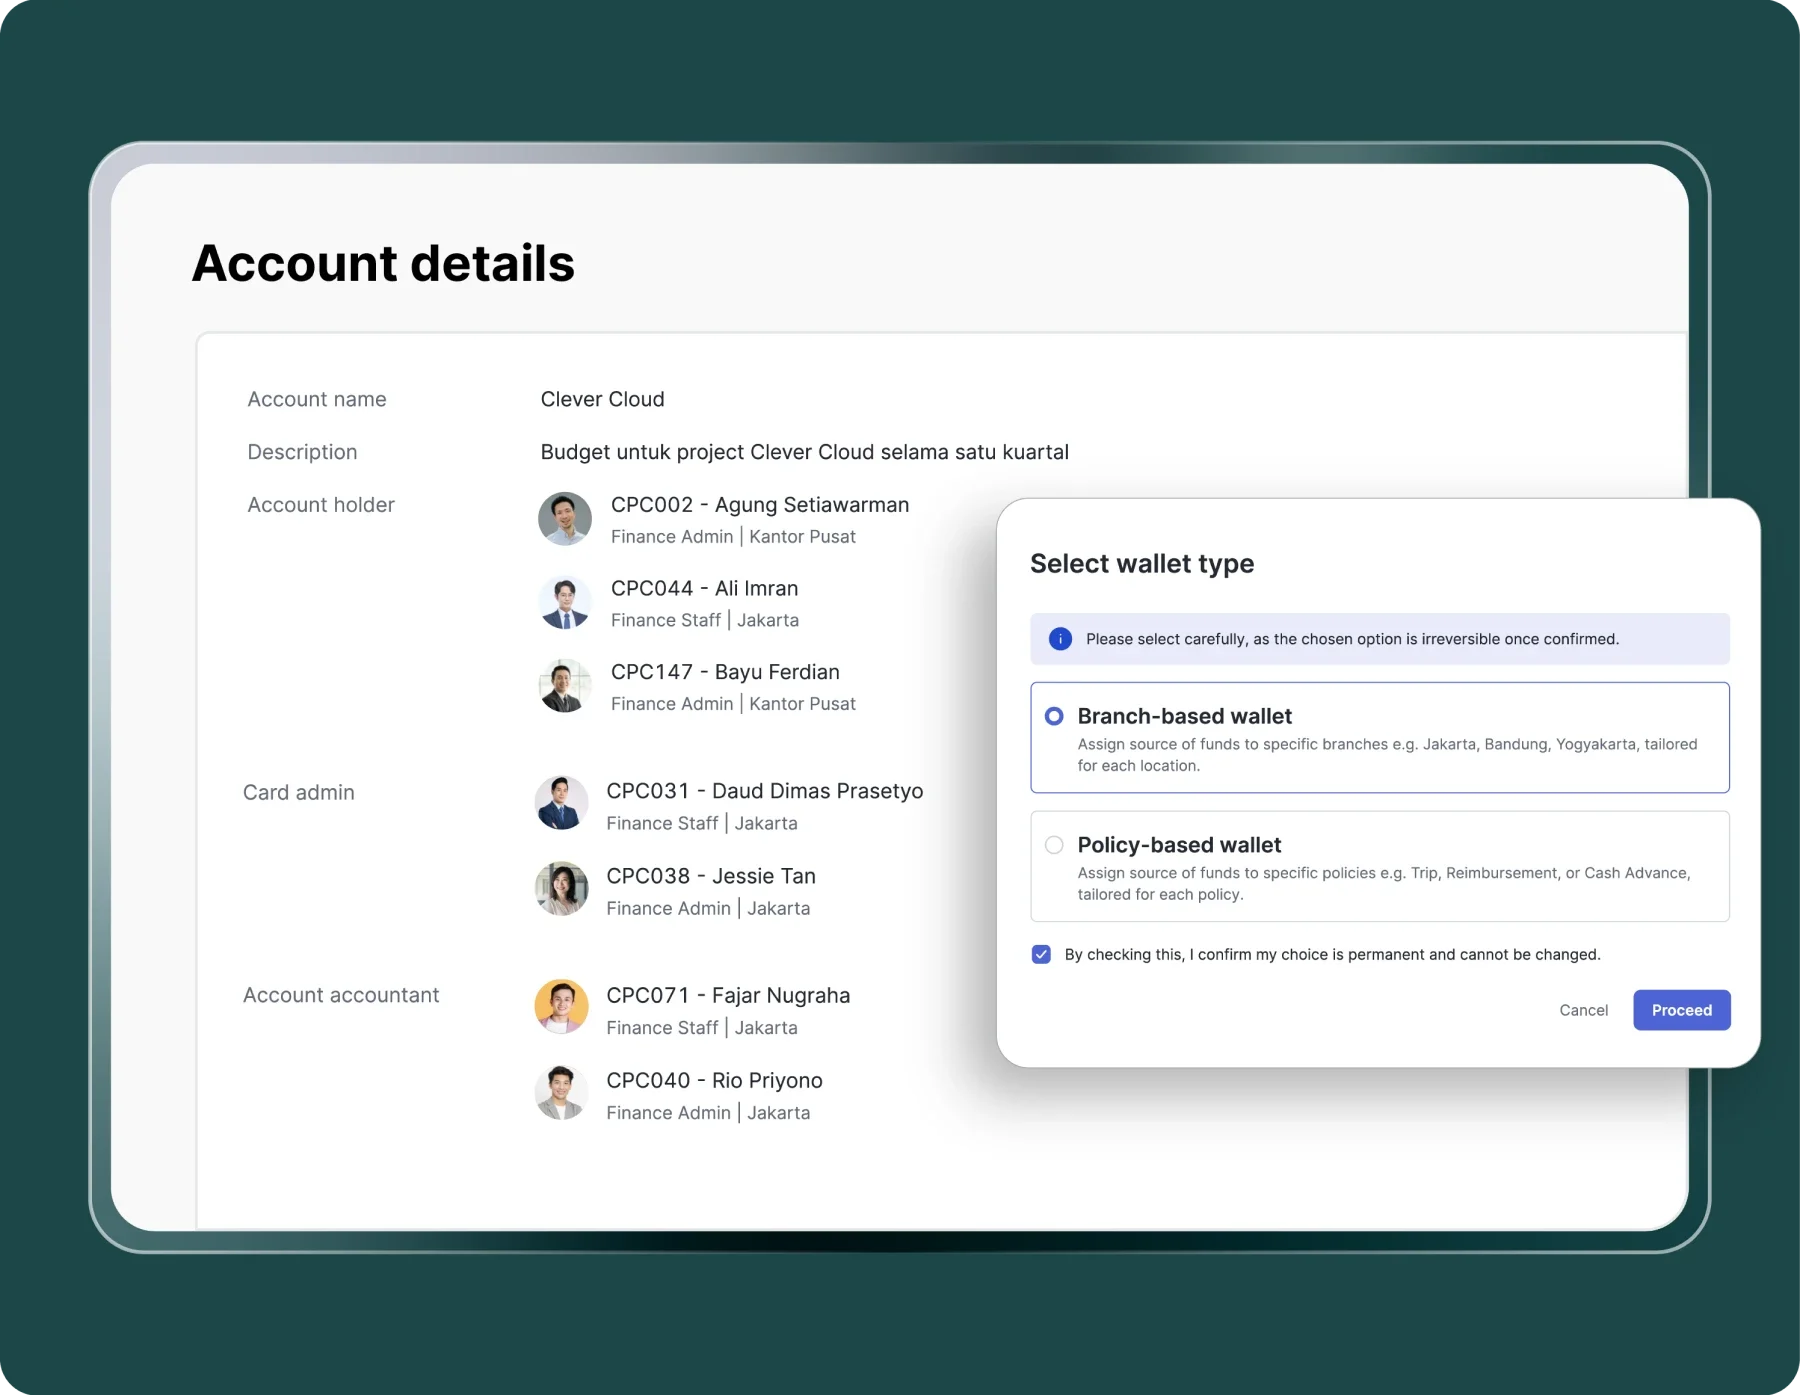1800x1395 pixels.
Task: Click the name CPC002 - Agung Setiawarman
Action: click(760, 505)
